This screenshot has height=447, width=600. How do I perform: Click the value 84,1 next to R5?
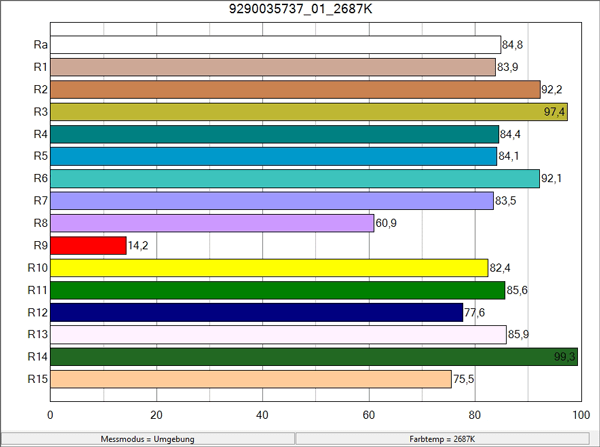coord(509,157)
